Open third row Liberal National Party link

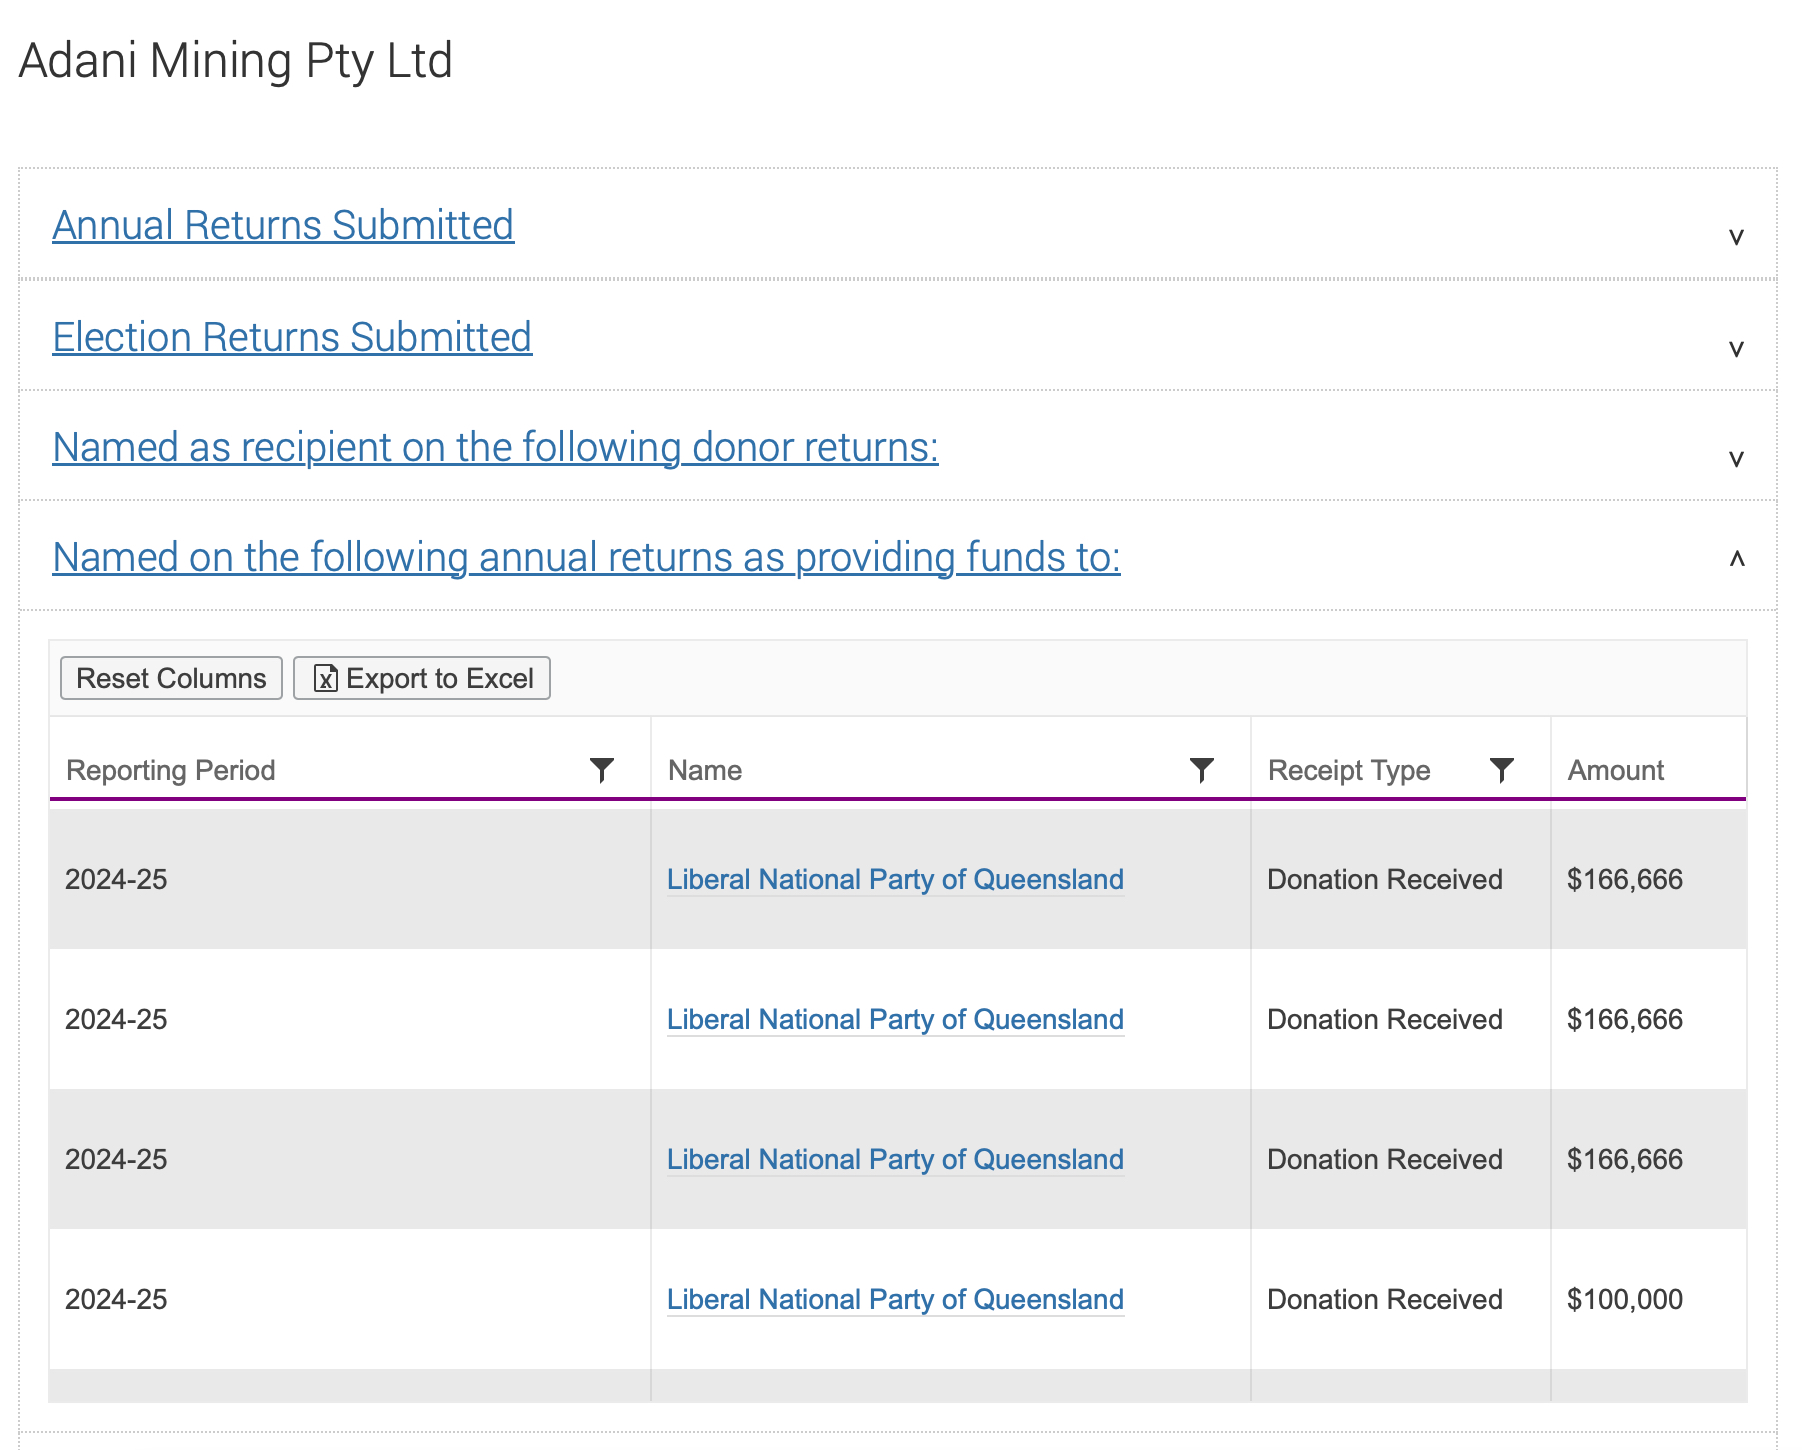click(895, 1160)
